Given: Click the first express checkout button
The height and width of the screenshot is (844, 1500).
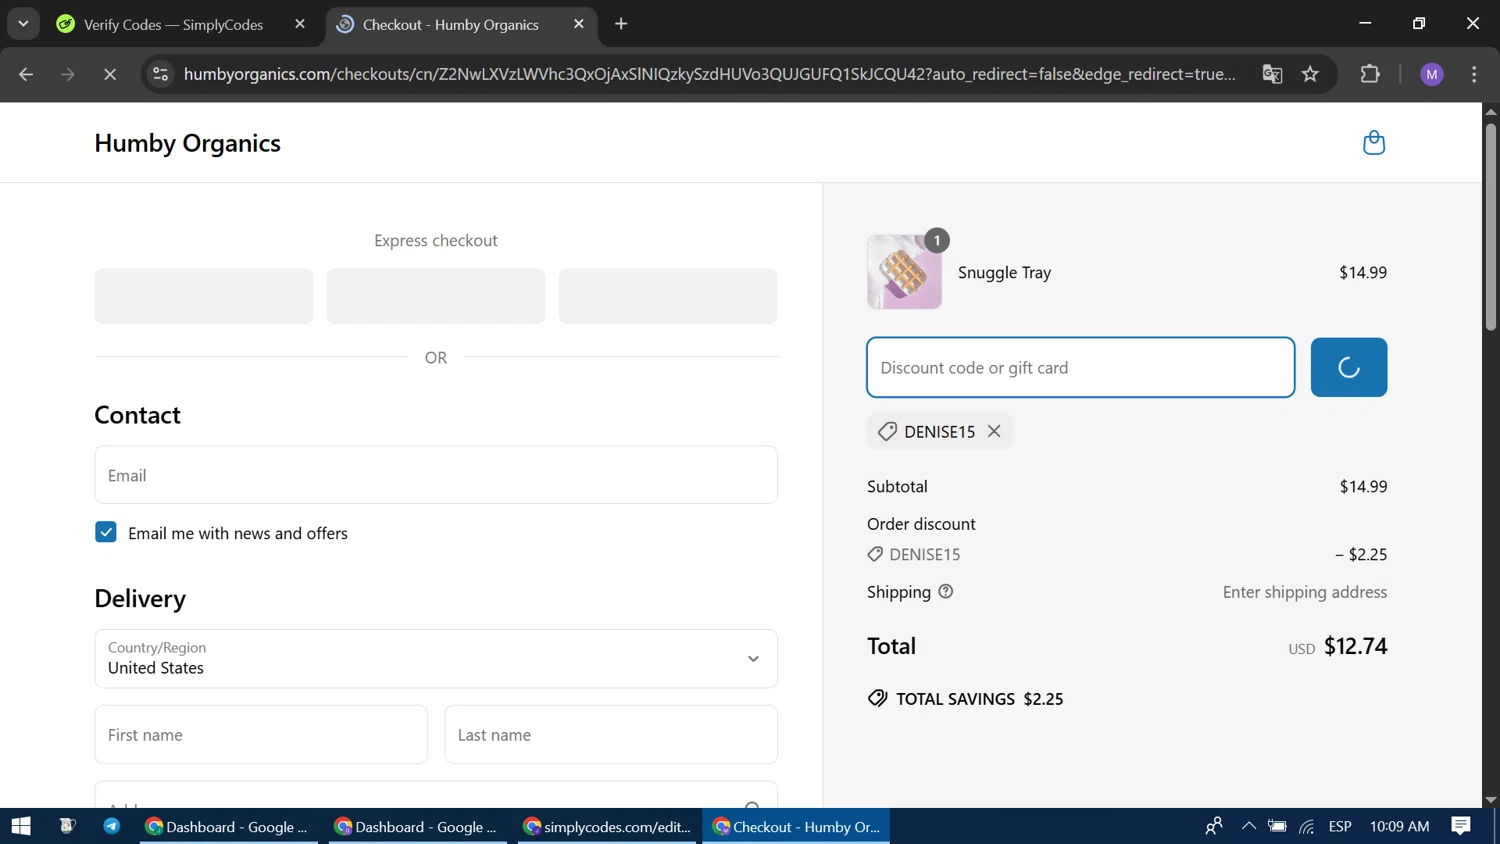Looking at the screenshot, I should (204, 296).
